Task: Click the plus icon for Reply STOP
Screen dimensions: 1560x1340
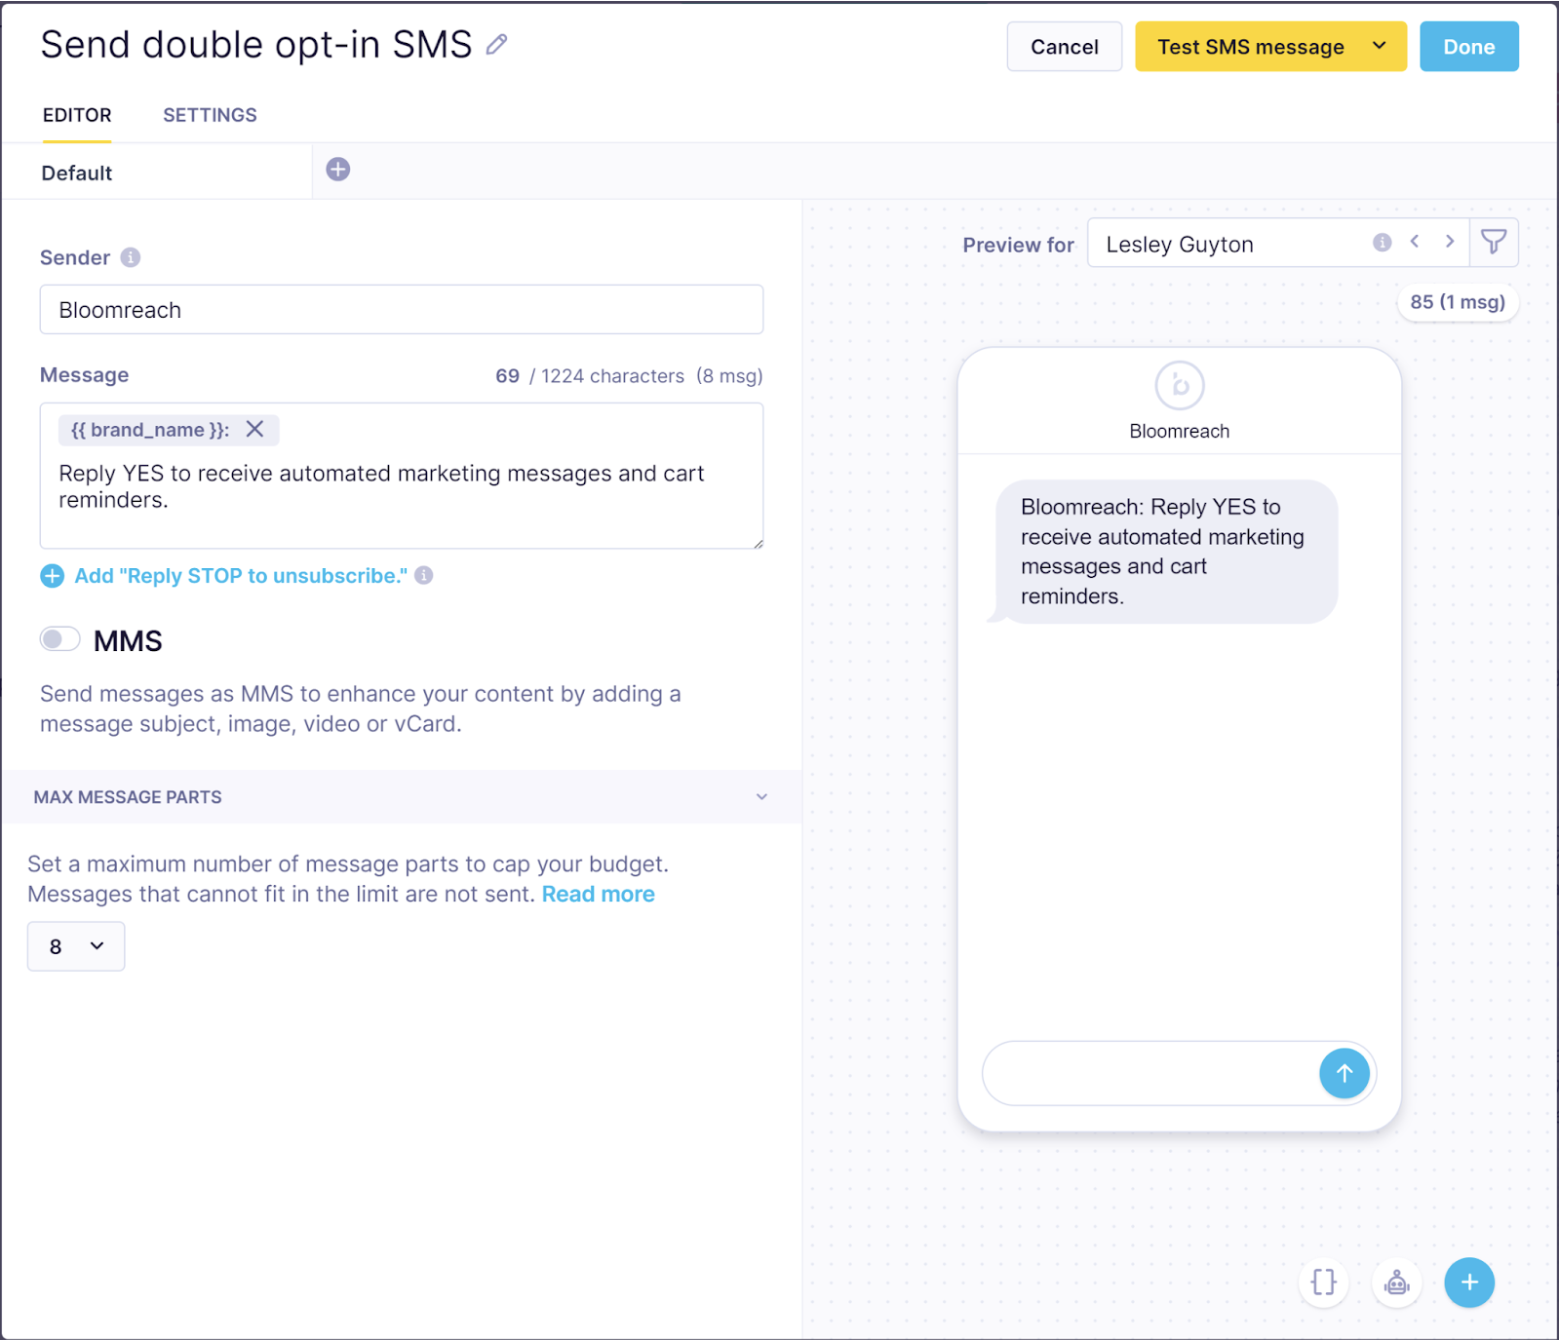Action: click(52, 576)
